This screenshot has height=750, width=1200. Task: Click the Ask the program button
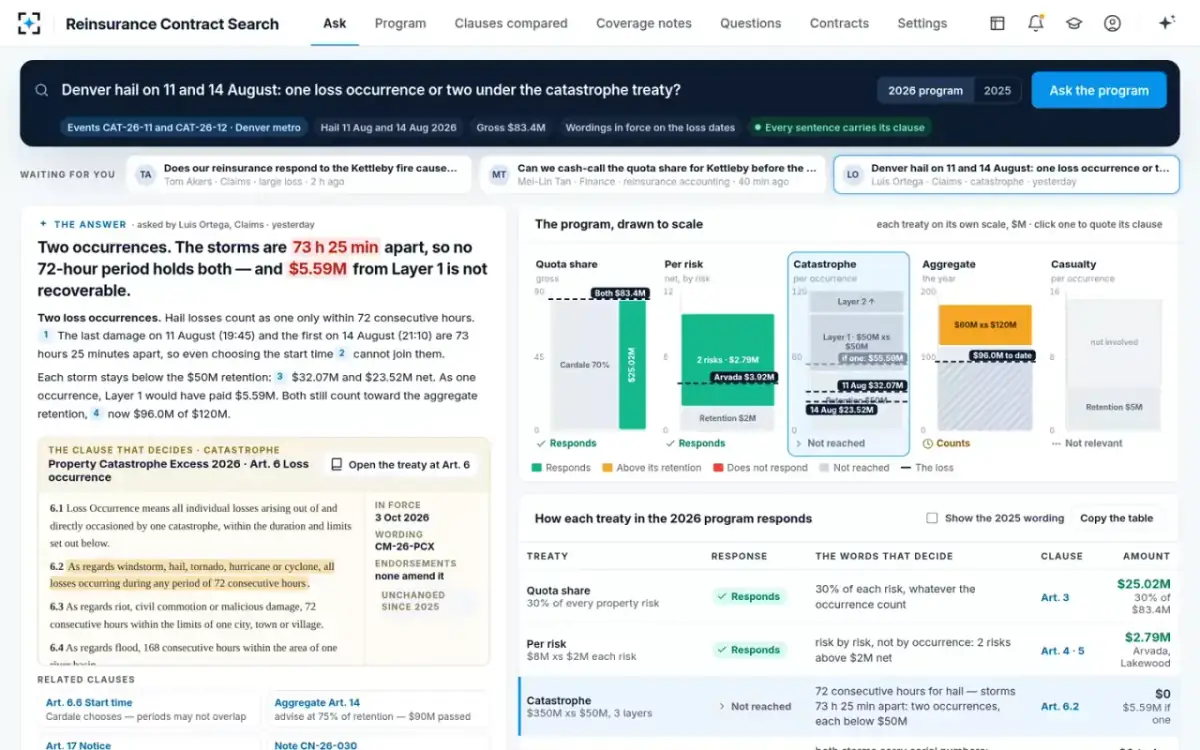(1099, 90)
